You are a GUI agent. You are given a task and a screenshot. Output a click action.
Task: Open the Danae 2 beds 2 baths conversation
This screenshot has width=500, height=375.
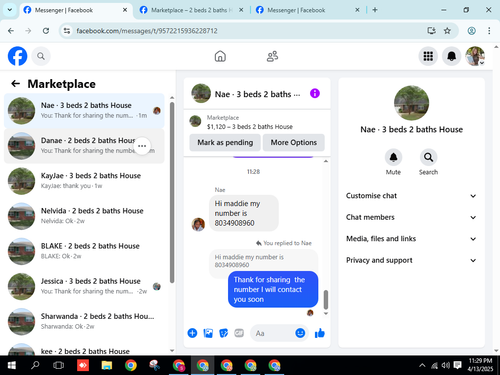tap(84, 146)
